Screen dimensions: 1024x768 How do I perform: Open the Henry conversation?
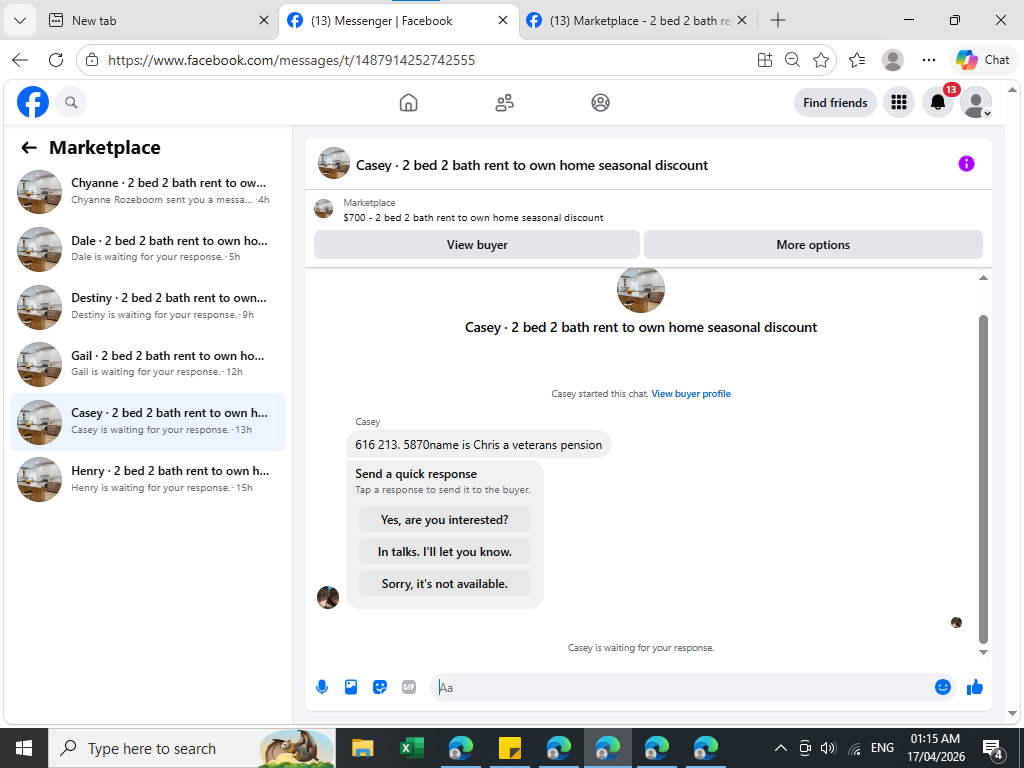(x=148, y=479)
